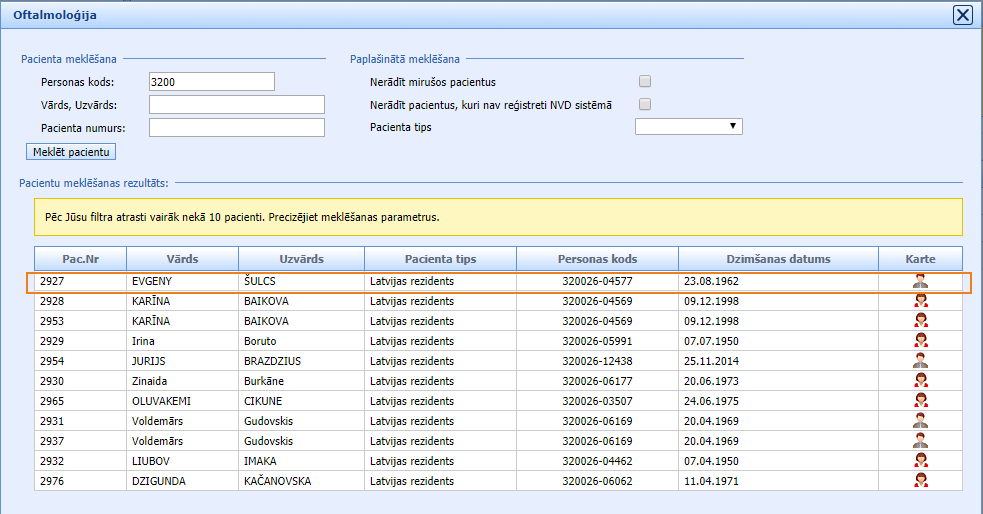Click the 'Pac.Nr' column header
983x514 pixels.
tap(80, 259)
